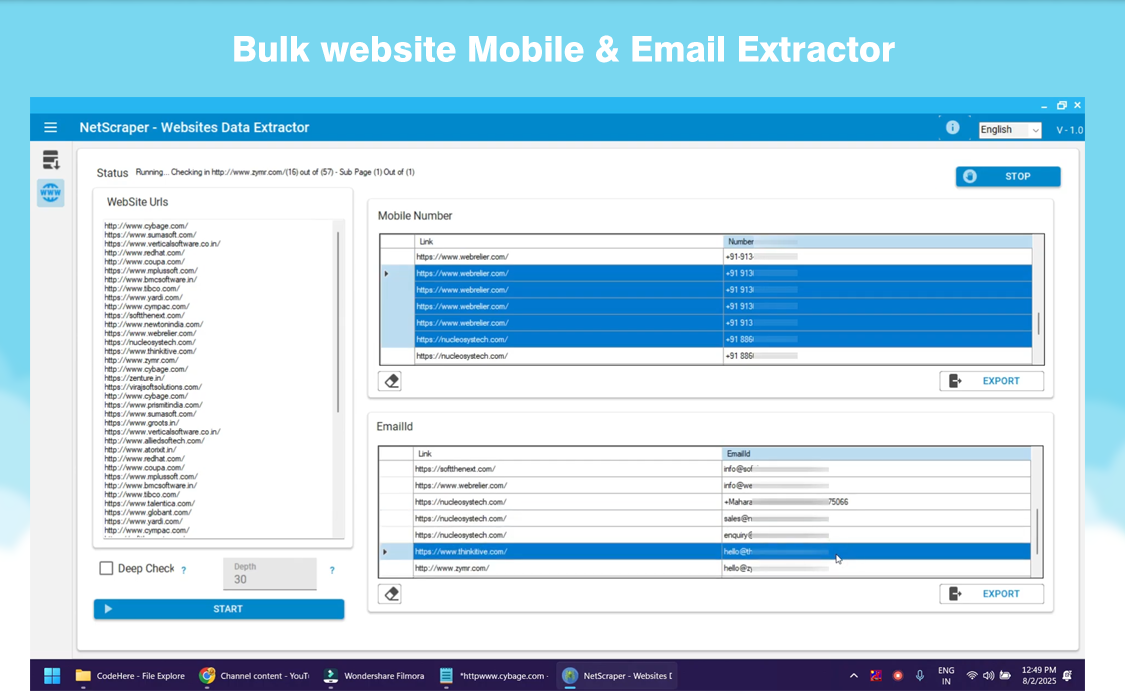
Task: Open the English language dropdown
Action: pos(1010,129)
